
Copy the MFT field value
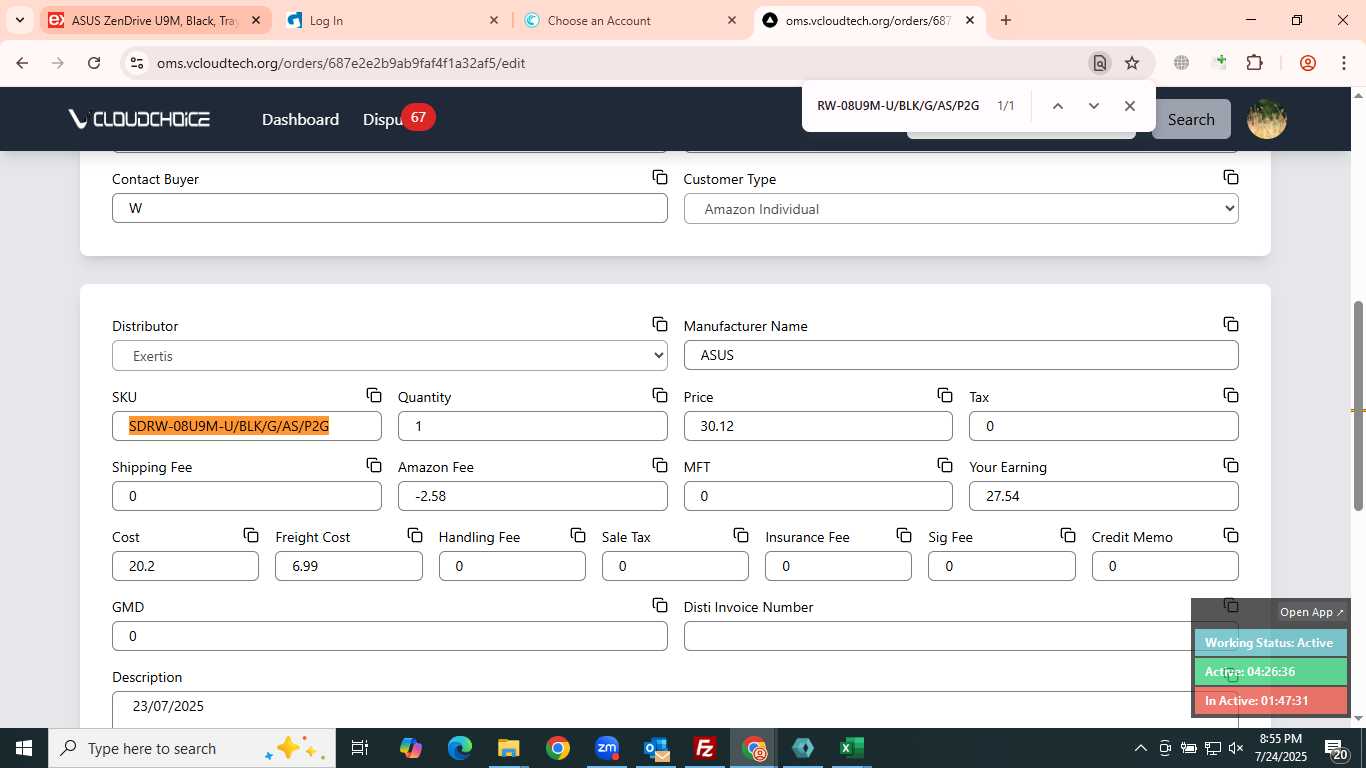[945, 465]
